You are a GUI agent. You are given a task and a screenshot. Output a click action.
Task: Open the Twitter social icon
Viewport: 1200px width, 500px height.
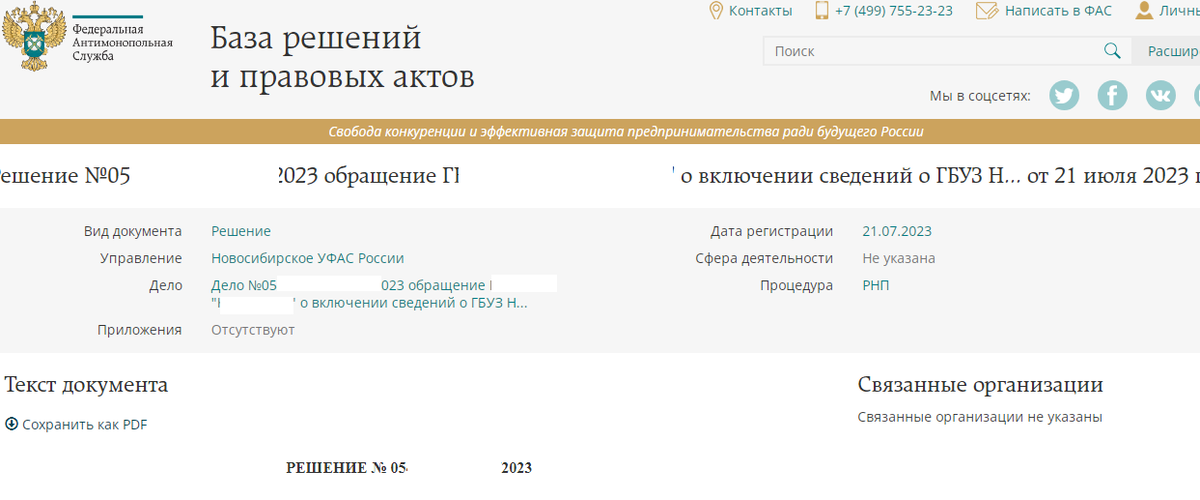pos(1065,95)
